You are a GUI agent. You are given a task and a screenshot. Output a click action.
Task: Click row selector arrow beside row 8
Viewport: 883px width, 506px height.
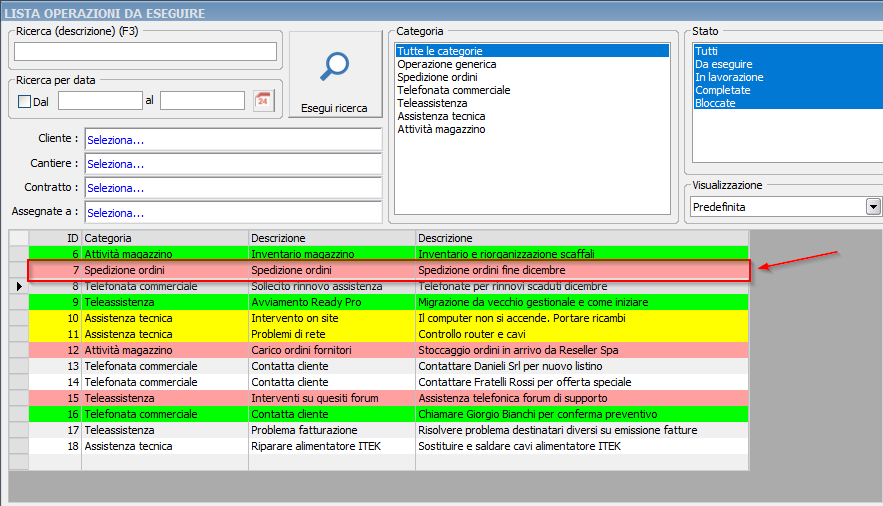[x=19, y=286]
